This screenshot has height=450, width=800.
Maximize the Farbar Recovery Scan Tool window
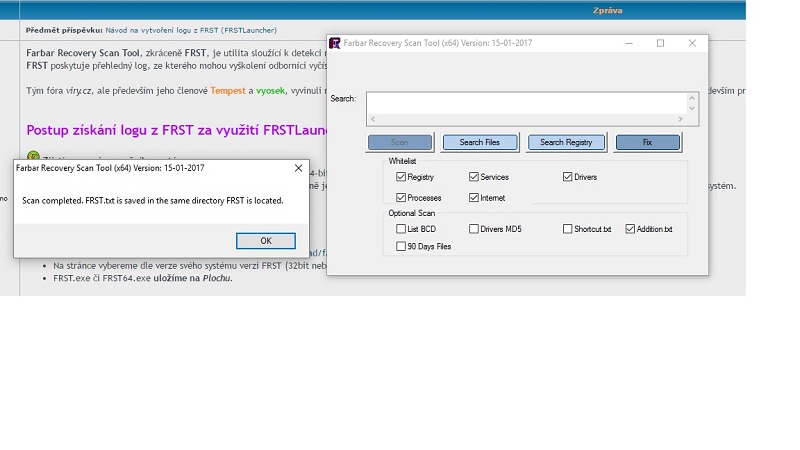point(660,43)
